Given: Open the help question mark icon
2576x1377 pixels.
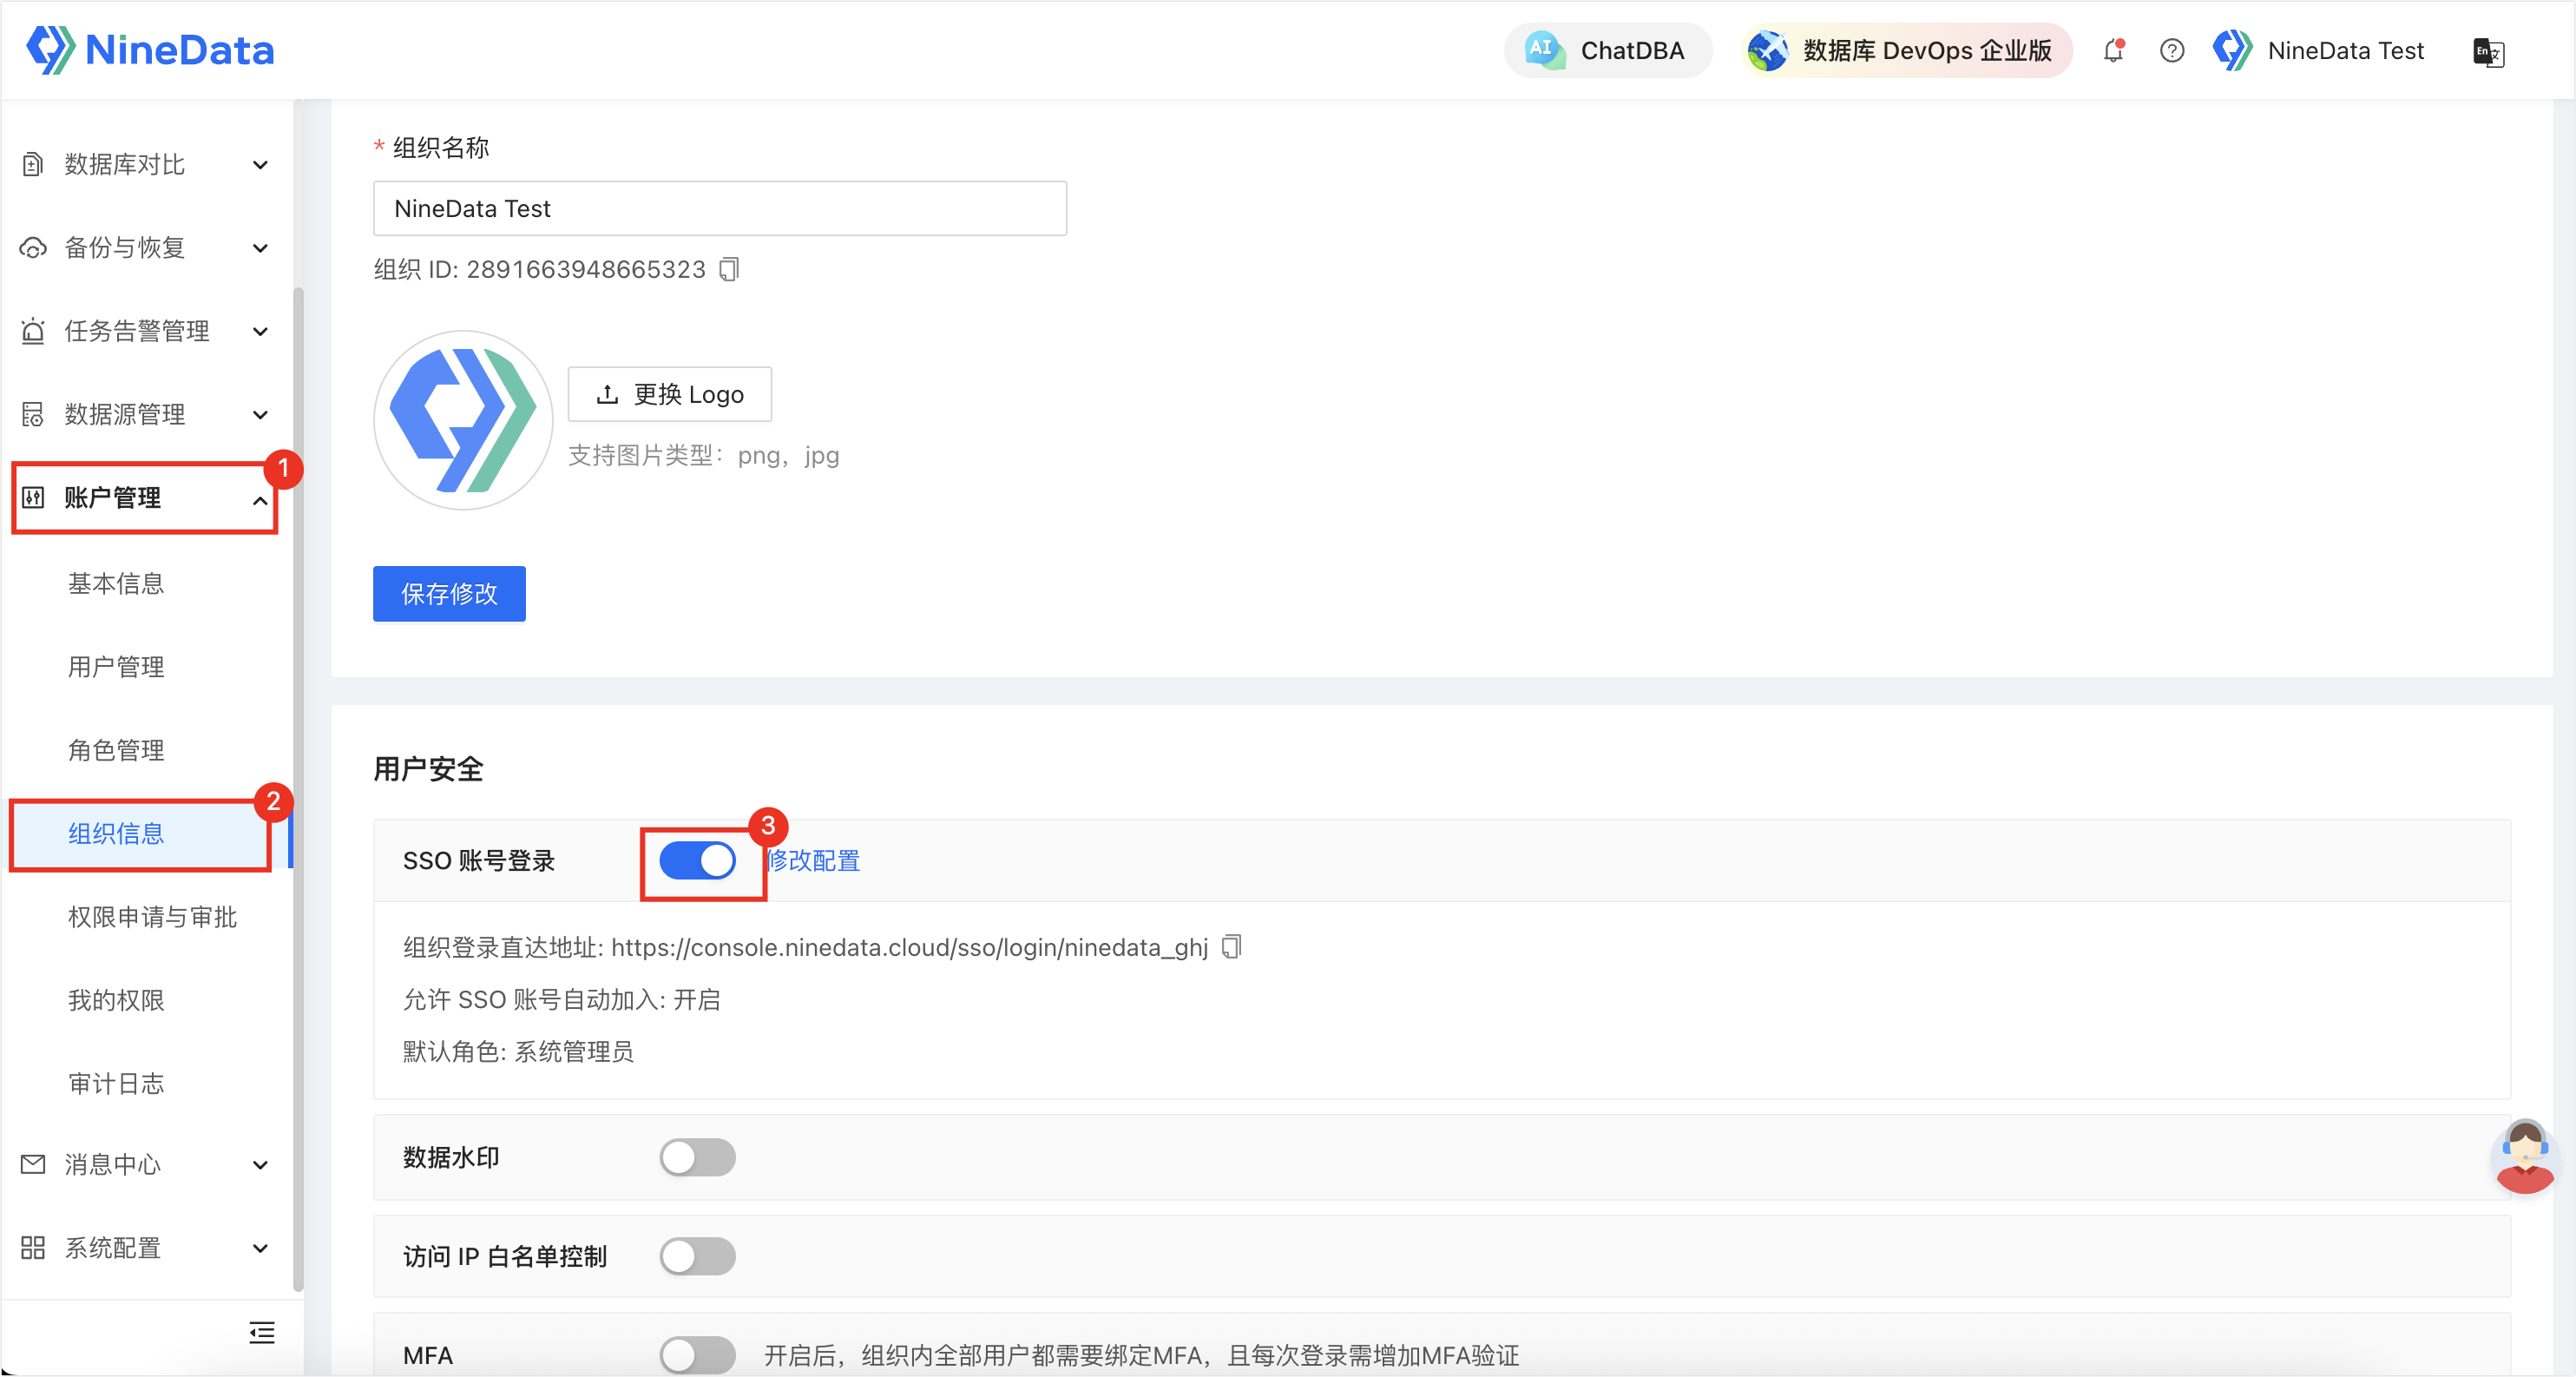Looking at the screenshot, I should (2171, 50).
